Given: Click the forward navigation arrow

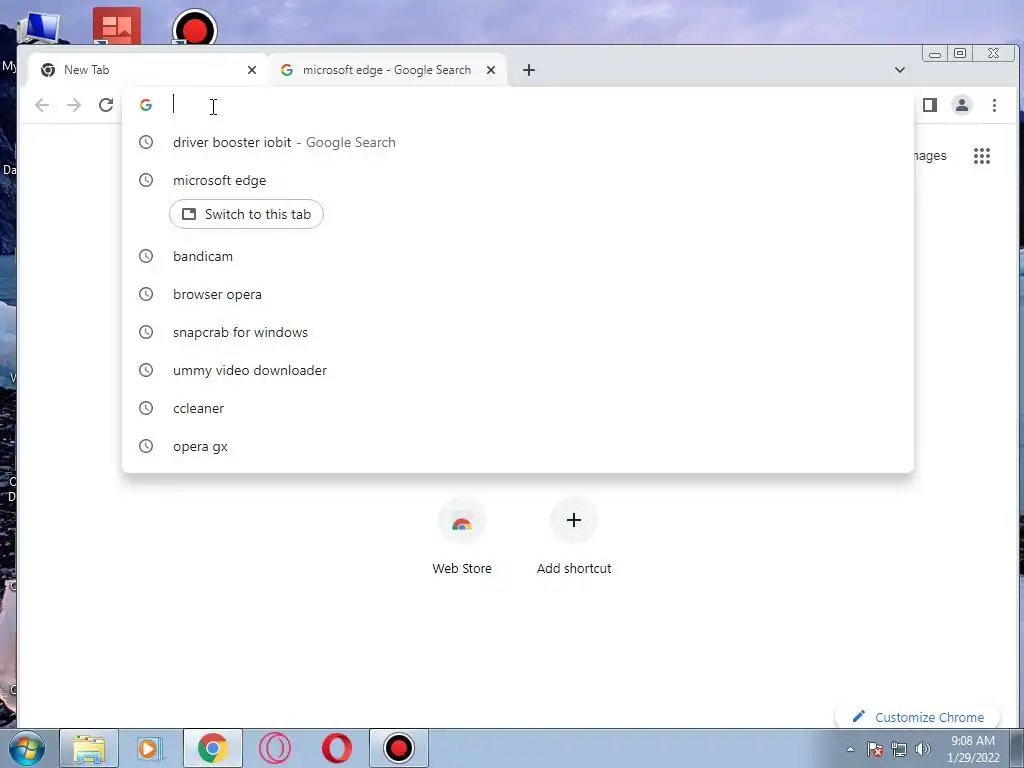Looking at the screenshot, I should coord(74,105).
